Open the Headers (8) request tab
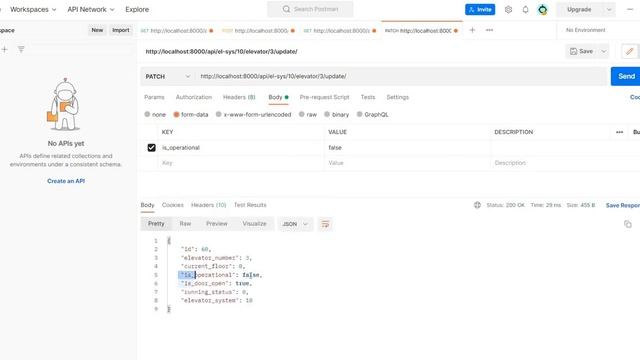Screen dimensions: 640x360 point(239,97)
